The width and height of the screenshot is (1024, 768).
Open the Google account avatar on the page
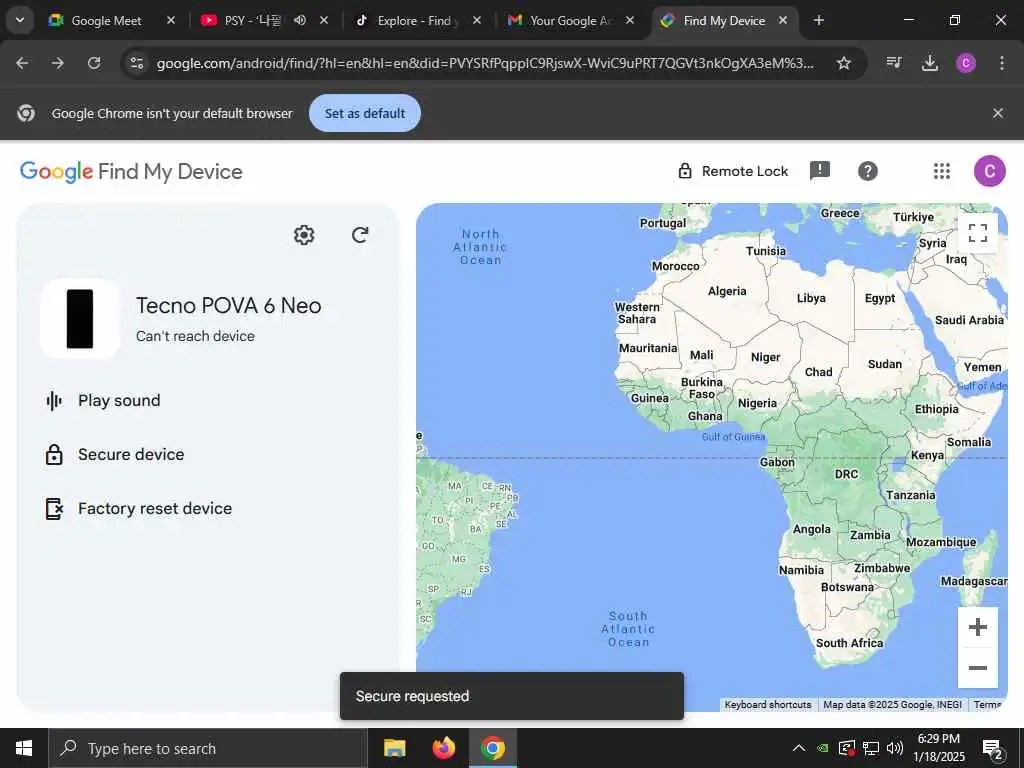(x=989, y=171)
